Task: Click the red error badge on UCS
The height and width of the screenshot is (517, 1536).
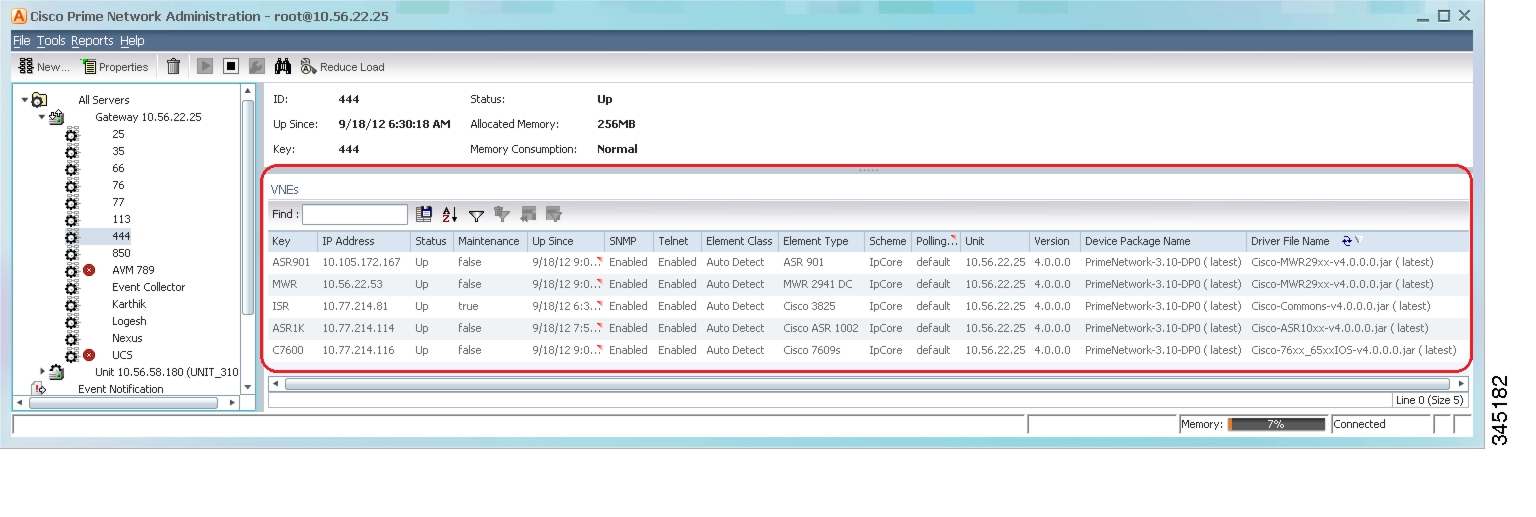Action: (88, 355)
